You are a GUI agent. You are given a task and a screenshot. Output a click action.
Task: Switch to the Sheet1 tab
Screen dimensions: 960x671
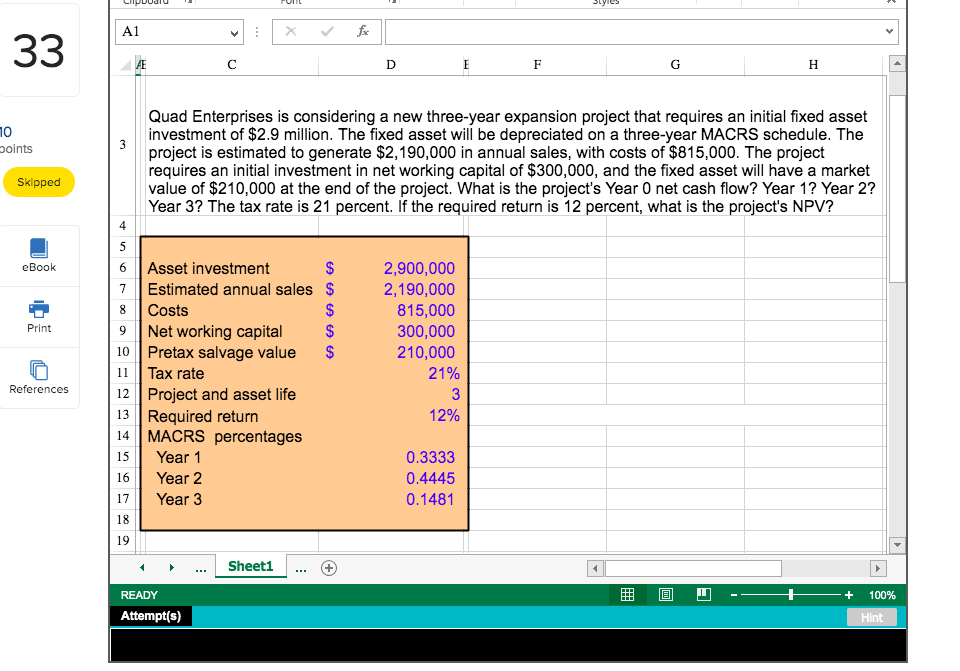click(250, 566)
